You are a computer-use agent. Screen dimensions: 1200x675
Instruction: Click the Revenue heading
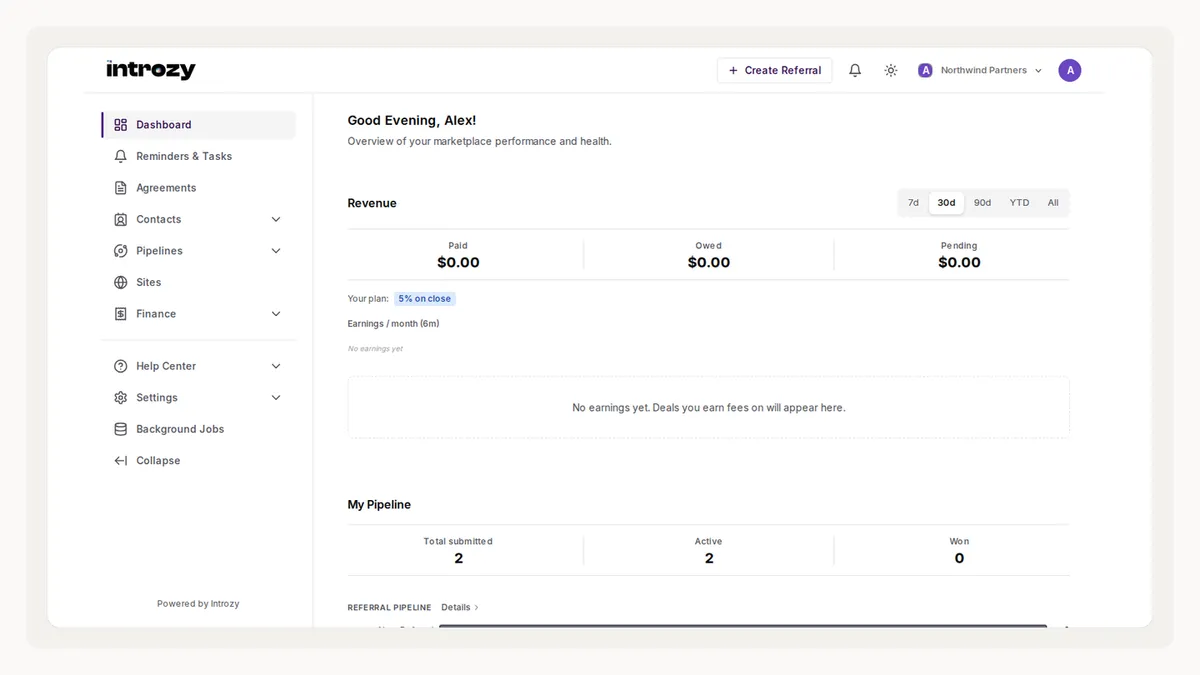[372, 203]
